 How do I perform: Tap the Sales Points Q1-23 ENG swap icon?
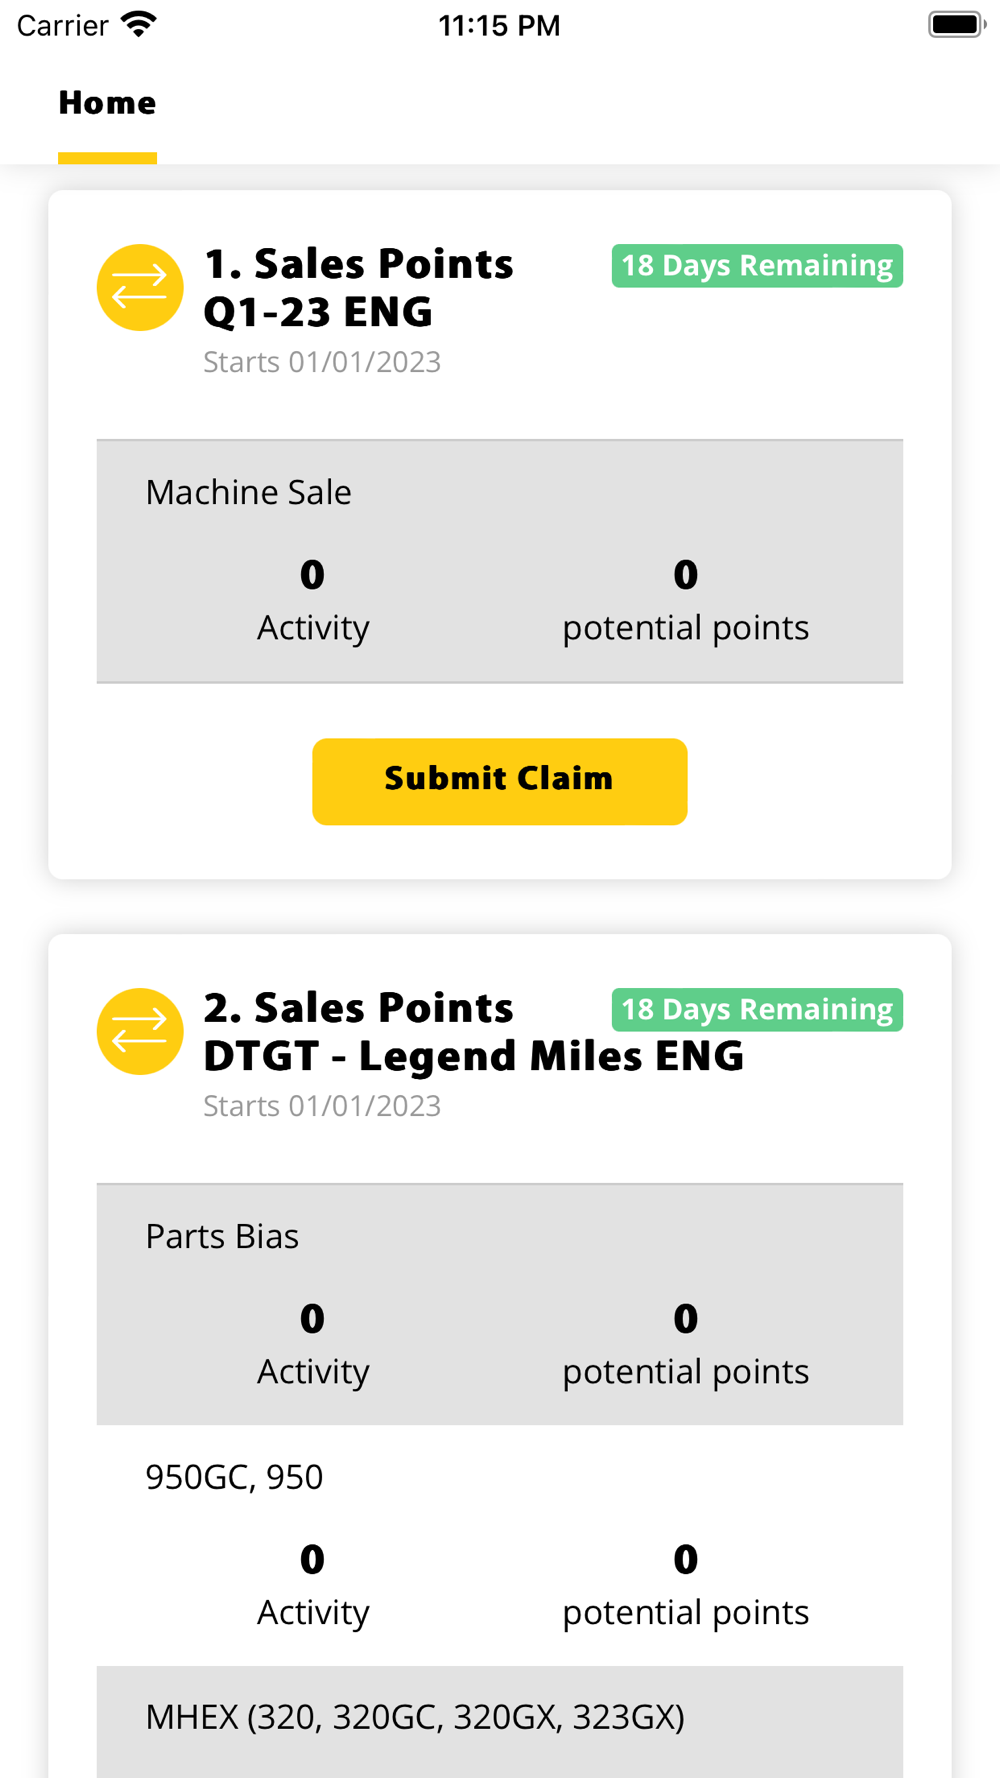coord(140,288)
